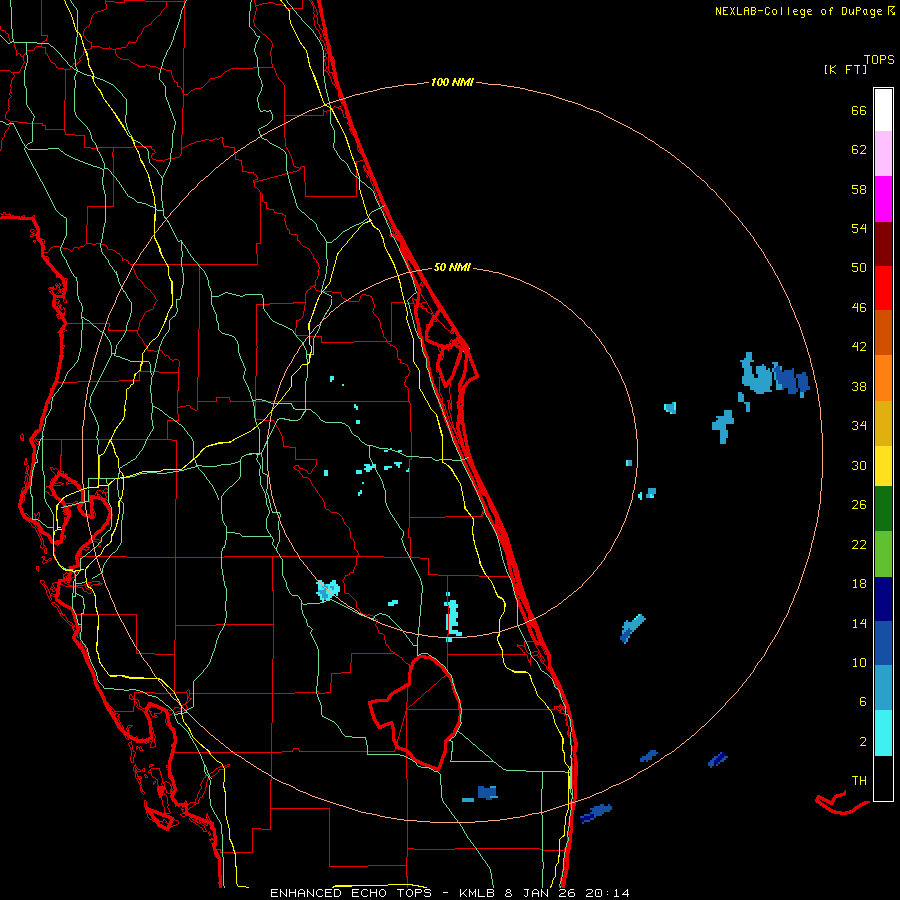The image size is (900, 900).
Task: Click the KMLB station identifier text
Action: 476,893
